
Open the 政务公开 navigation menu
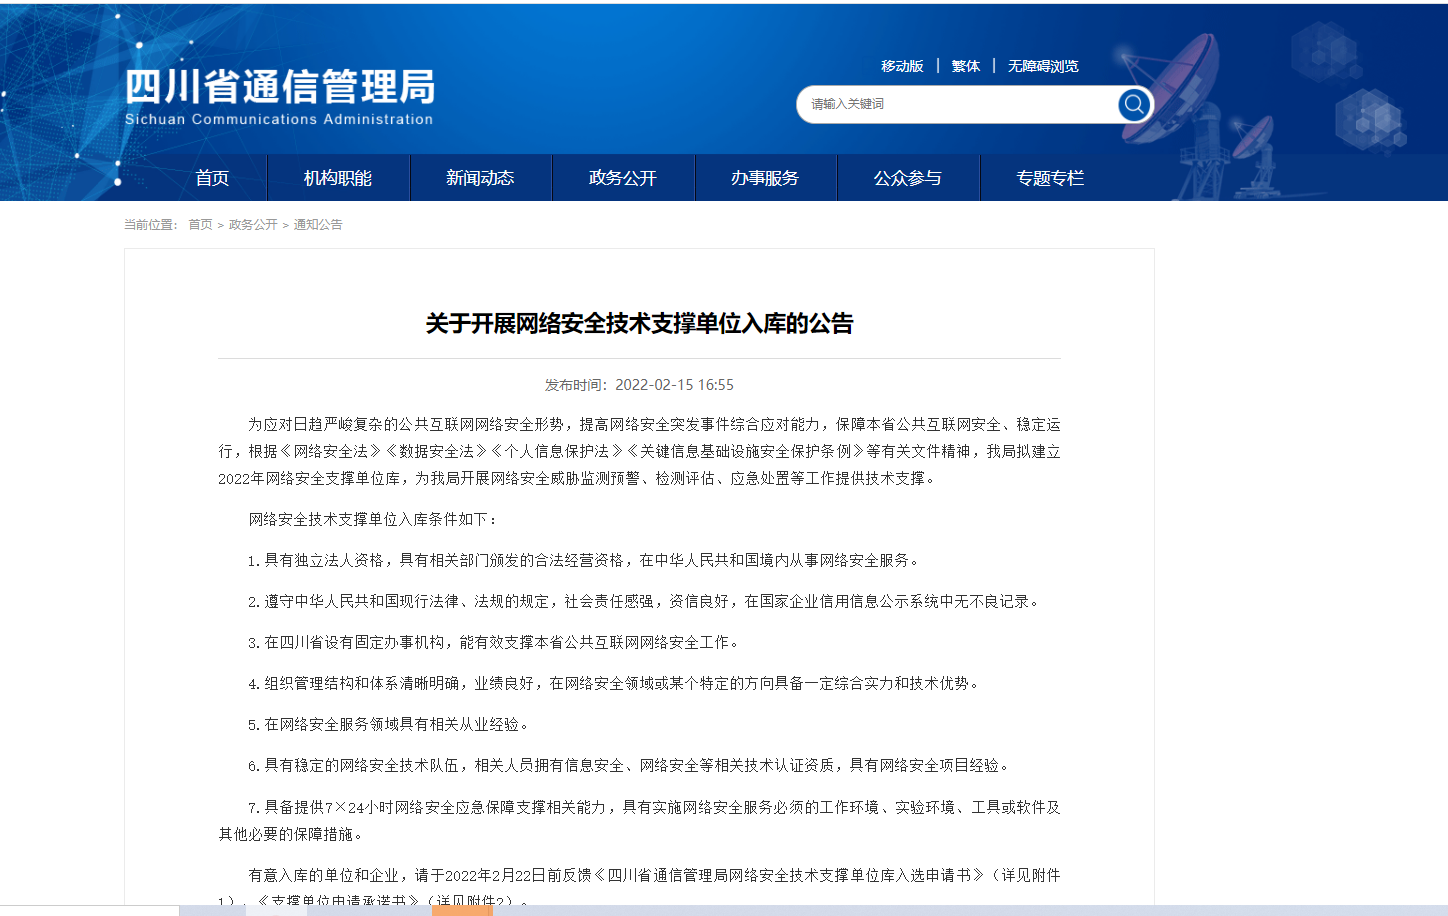[x=623, y=178]
